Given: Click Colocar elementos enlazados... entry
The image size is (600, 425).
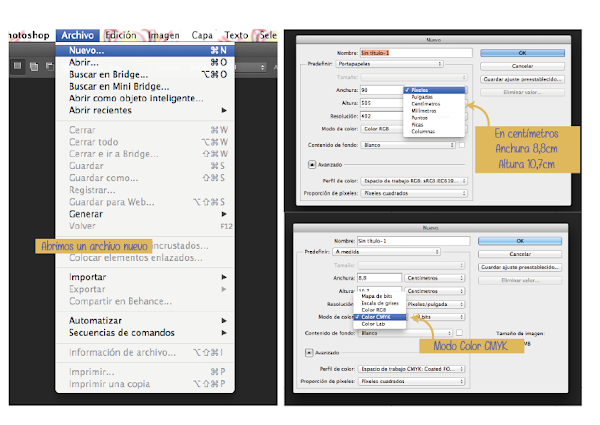Looking at the screenshot, I should click(x=145, y=258).
